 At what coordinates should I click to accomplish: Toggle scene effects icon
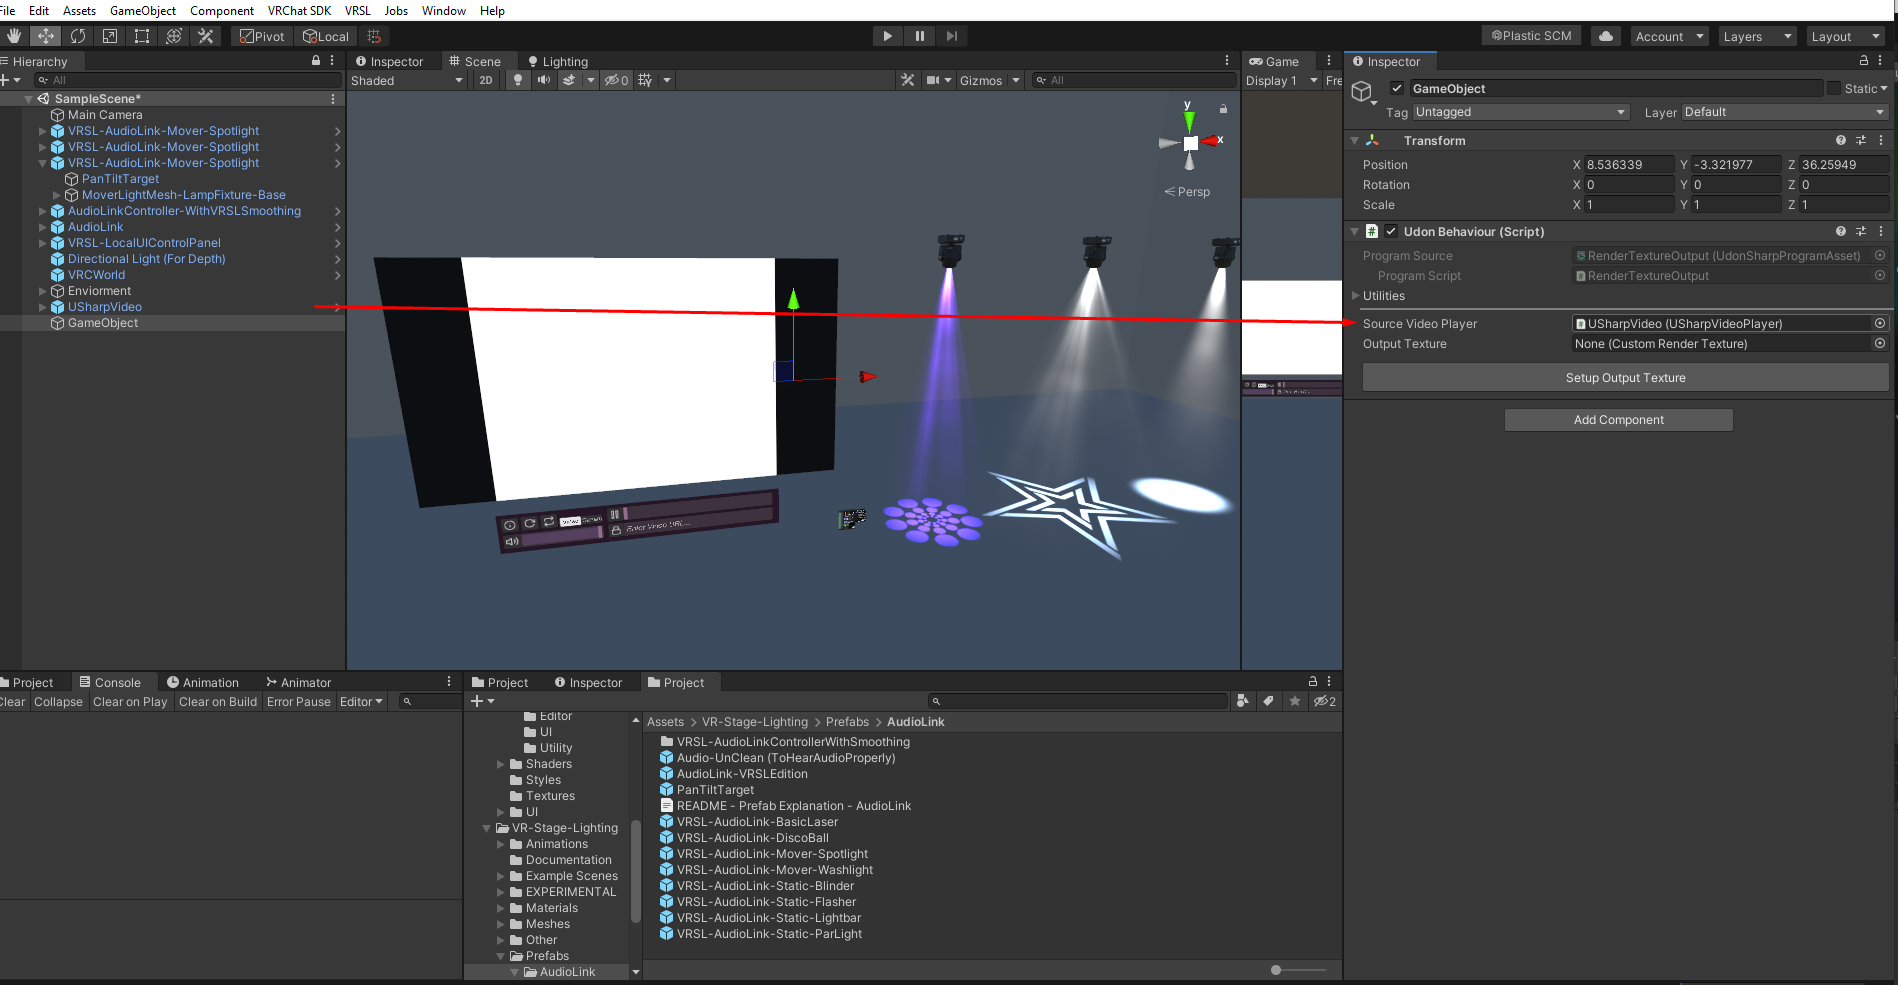[569, 80]
